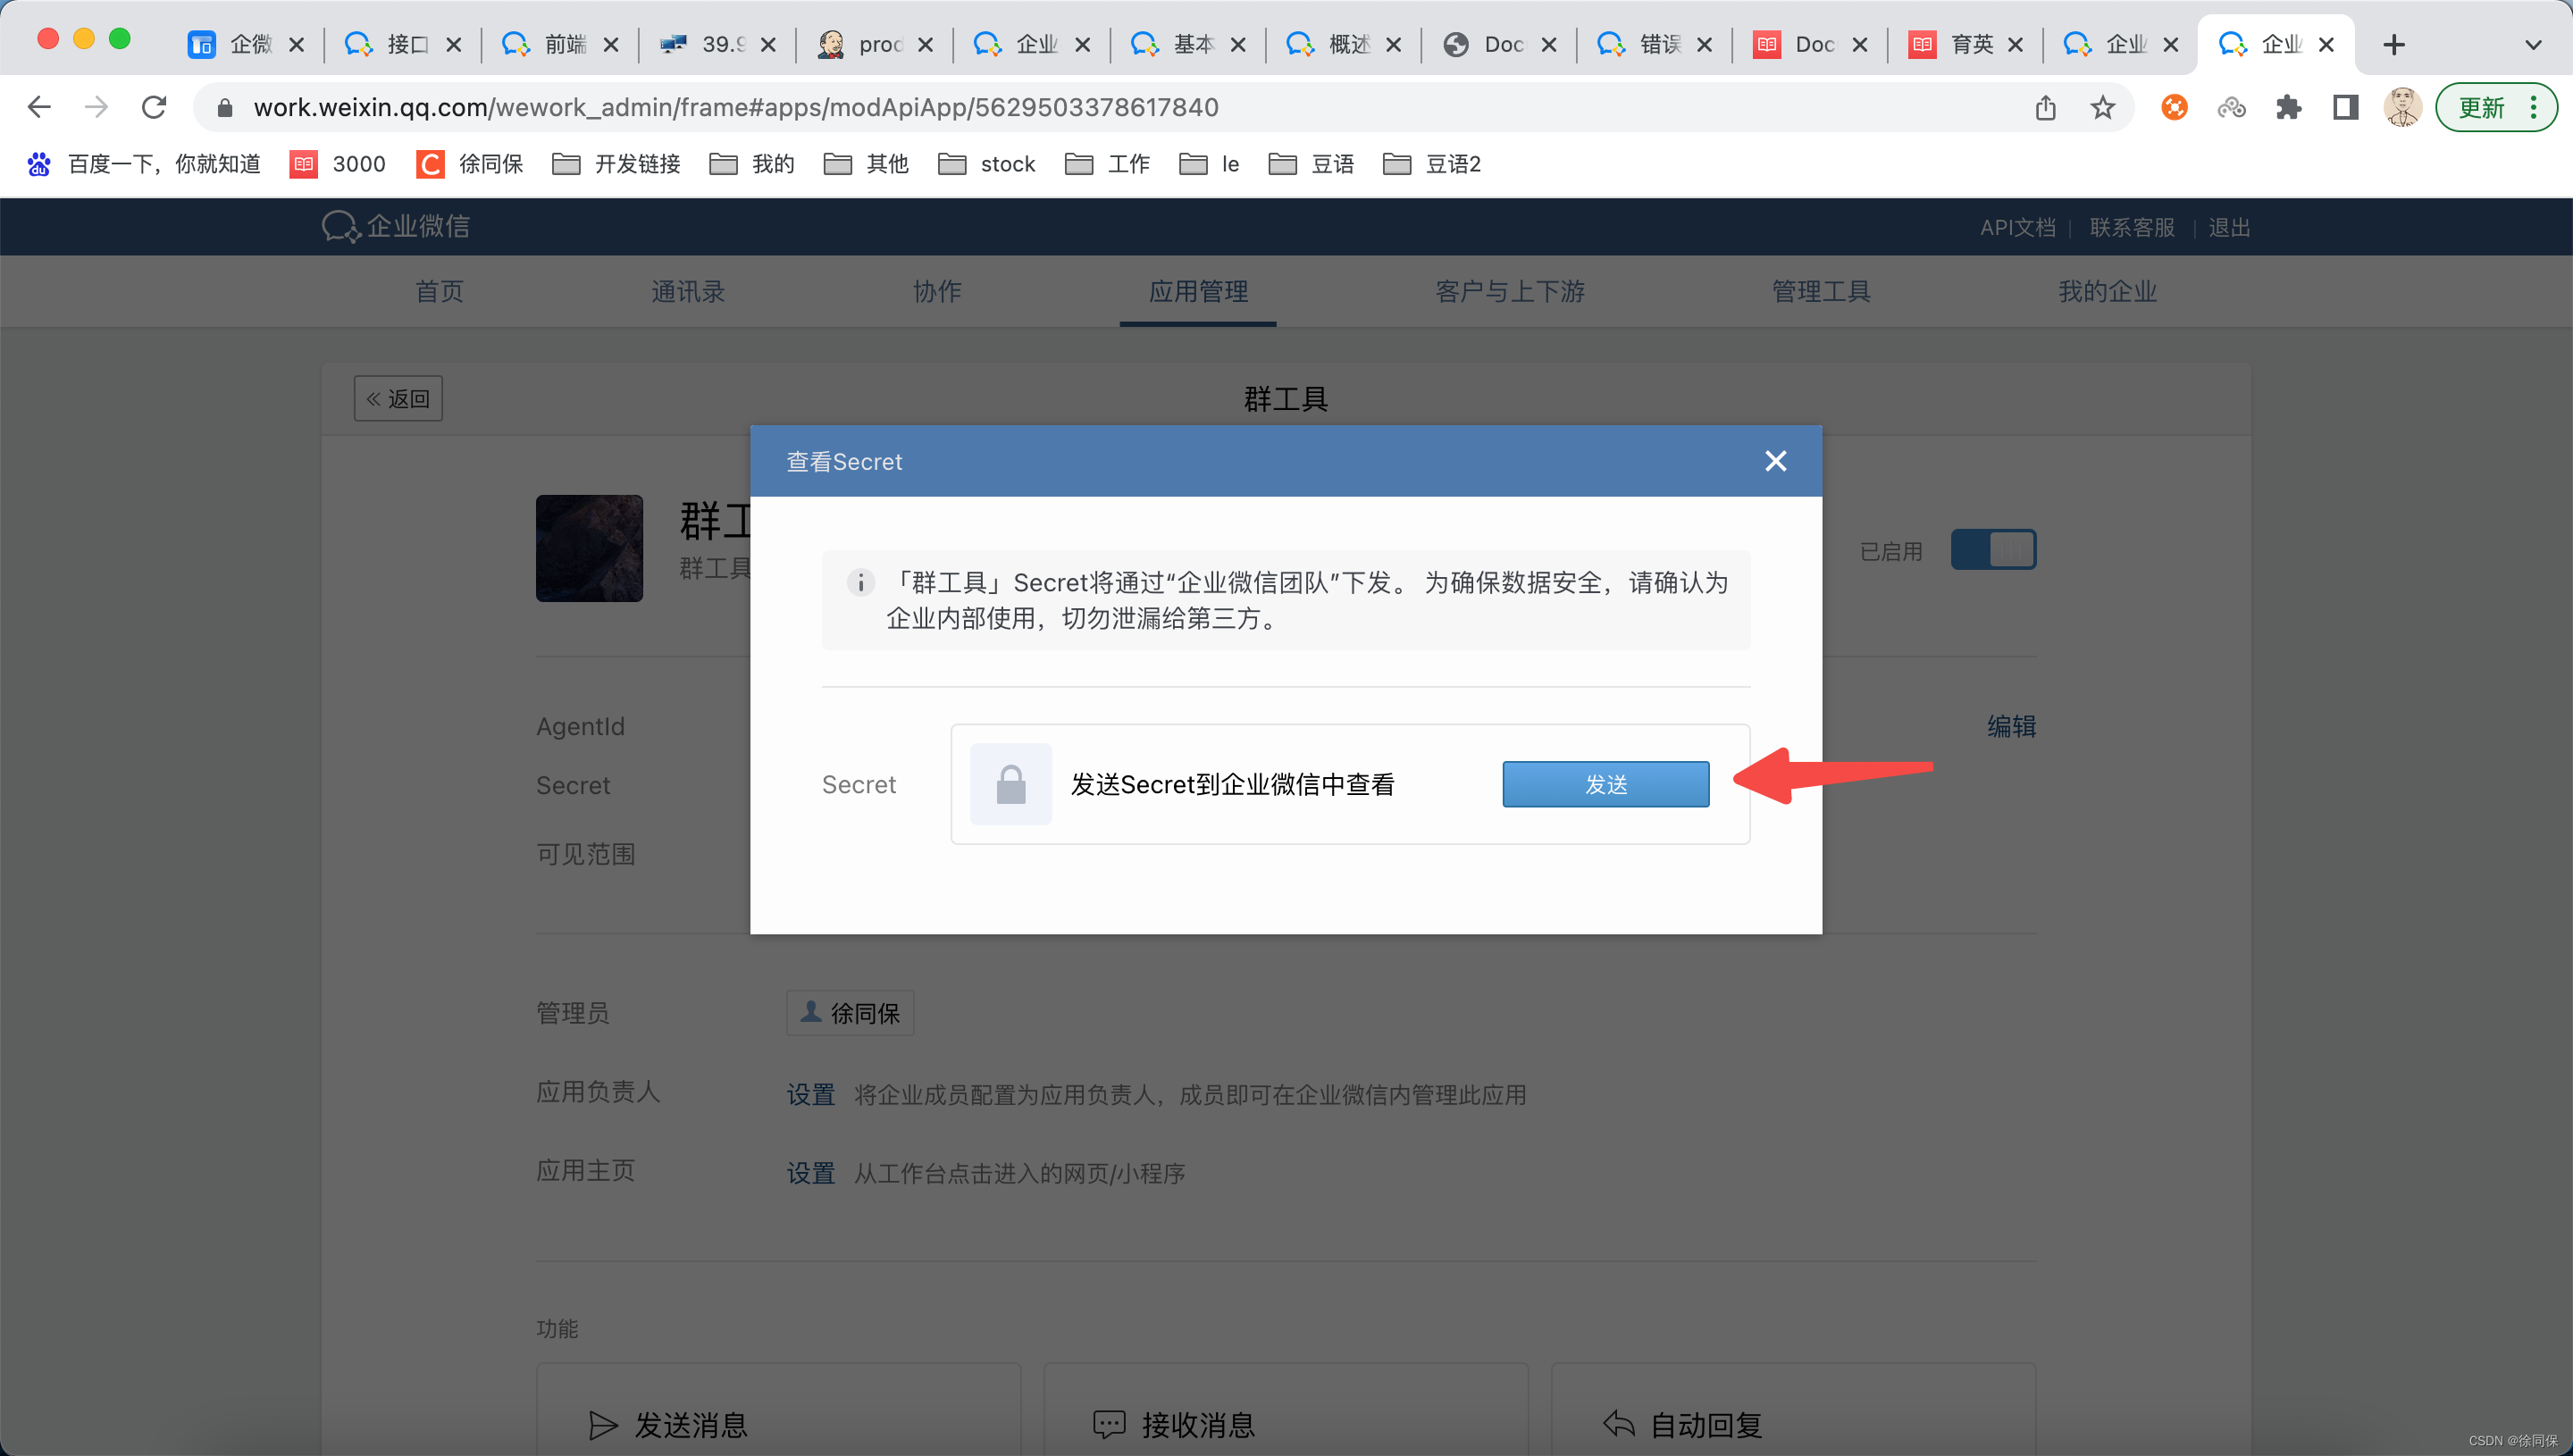
Task: Click the orange circular extension icon
Action: [x=2174, y=107]
